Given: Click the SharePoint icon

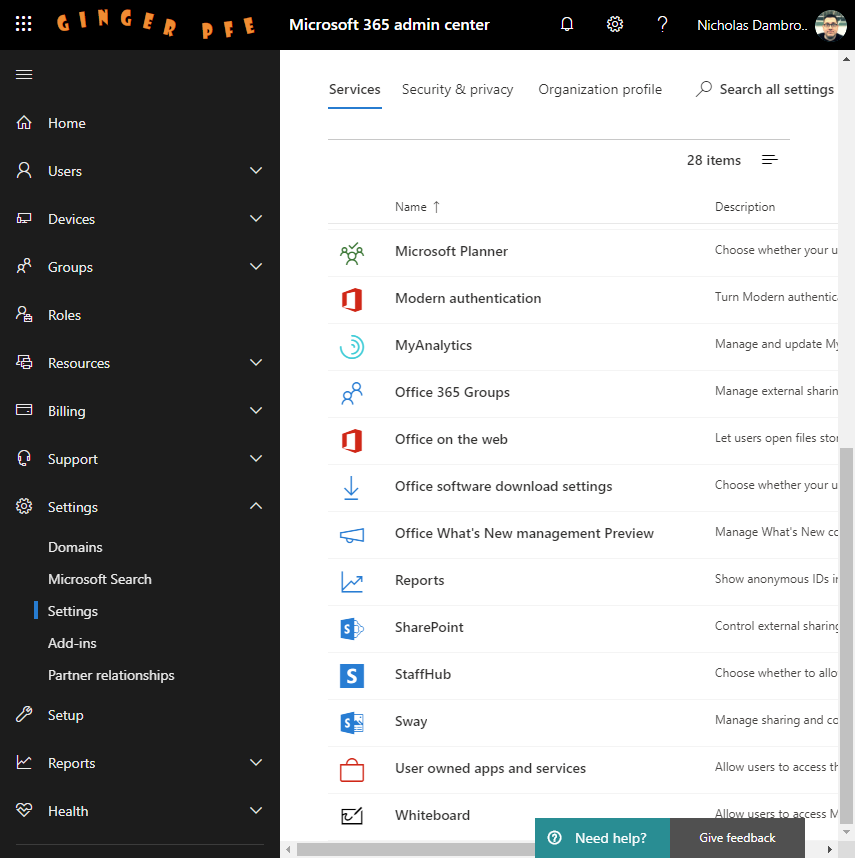Looking at the screenshot, I should (x=352, y=627).
